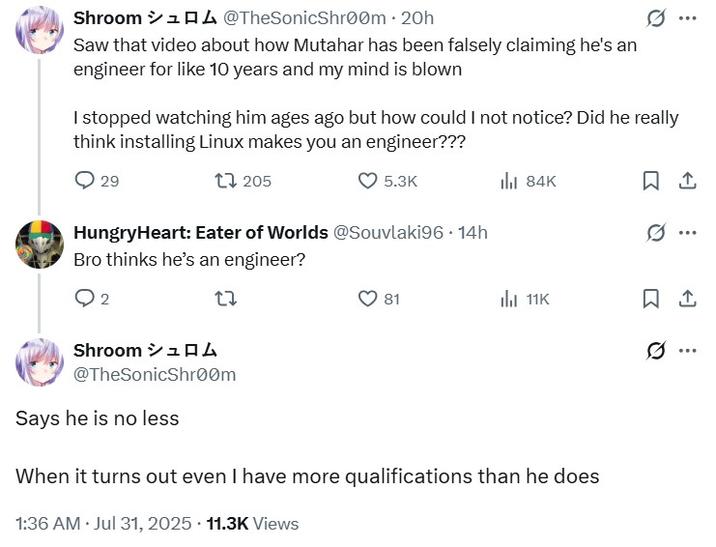716x547 pixels.
Task: Open Grok icon on Shroom's first tweet
Action: point(656,19)
